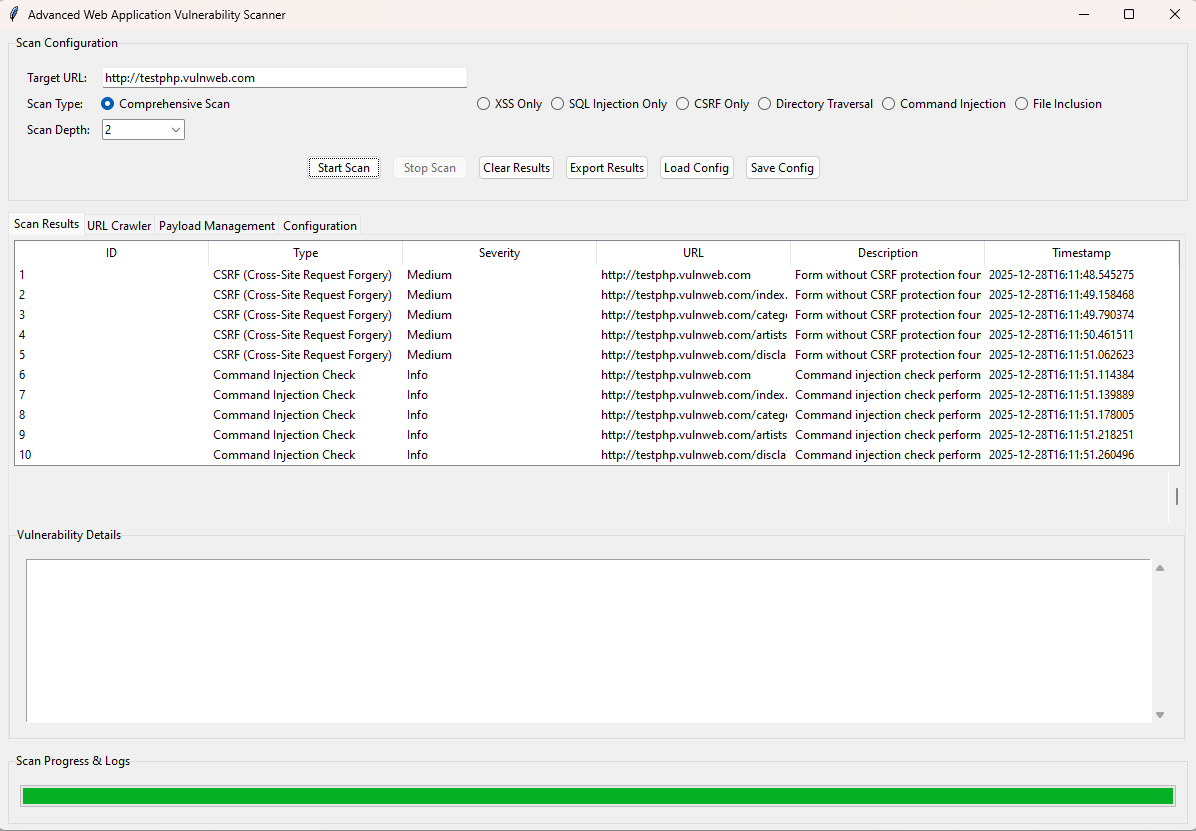The image size is (1196, 831).
Task: Save the current config
Action: coord(782,168)
